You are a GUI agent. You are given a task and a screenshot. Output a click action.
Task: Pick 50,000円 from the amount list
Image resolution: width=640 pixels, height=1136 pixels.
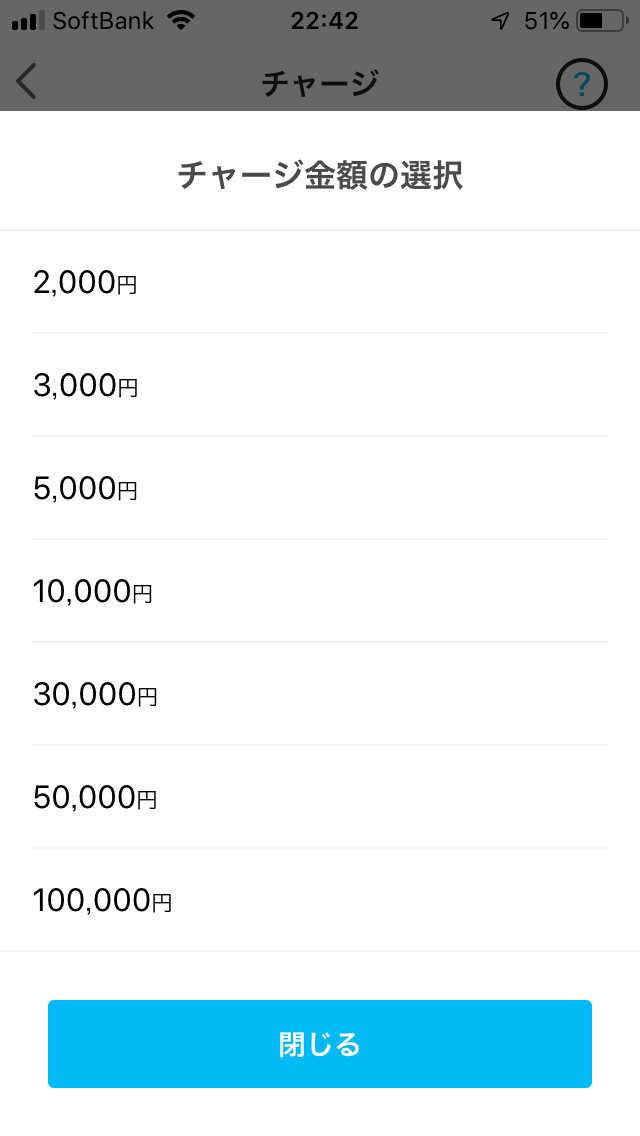320,798
